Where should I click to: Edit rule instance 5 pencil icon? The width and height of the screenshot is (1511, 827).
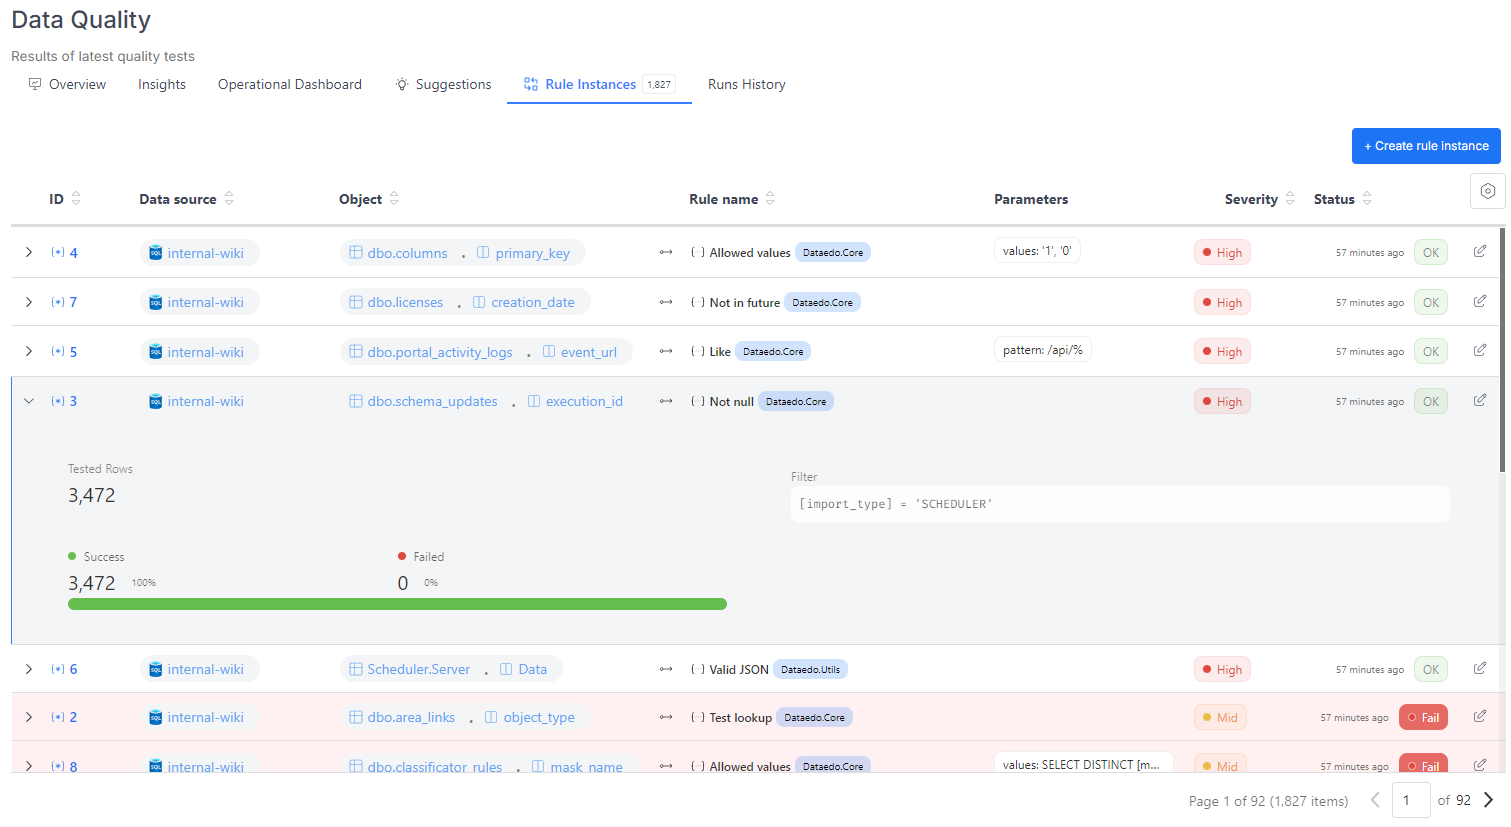1480,350
